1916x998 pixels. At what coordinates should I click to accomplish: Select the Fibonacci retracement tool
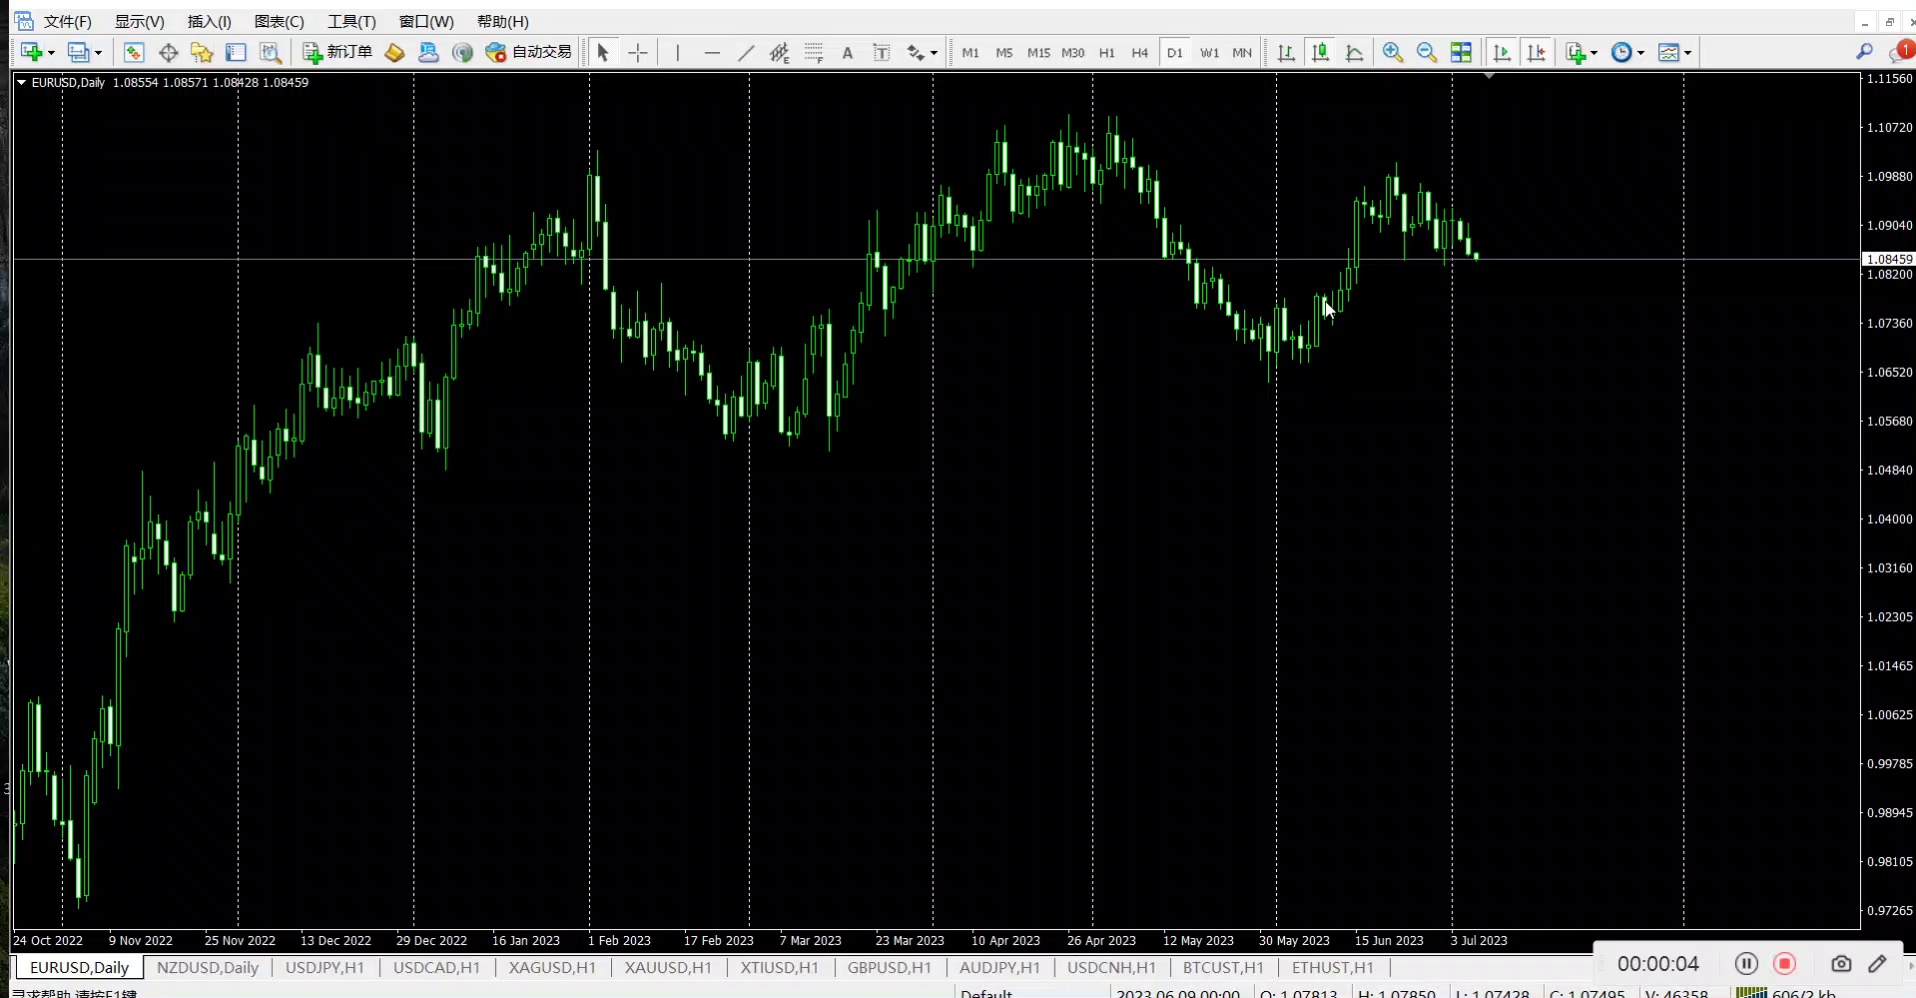pyautogui.click(x=814, y=52)
